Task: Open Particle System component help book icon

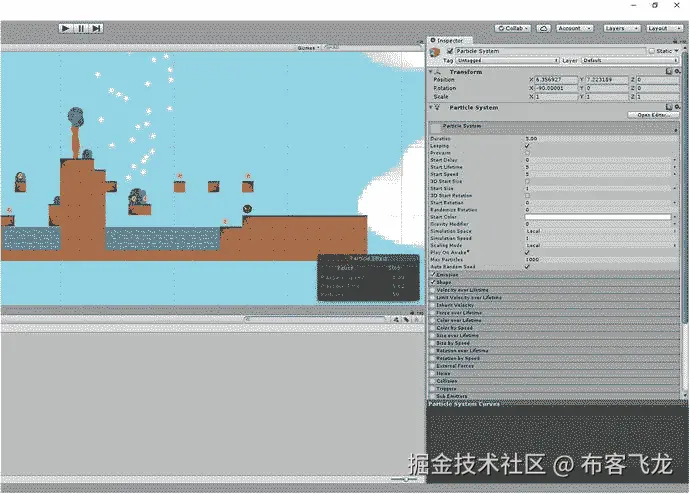Action: coord(669,107)
